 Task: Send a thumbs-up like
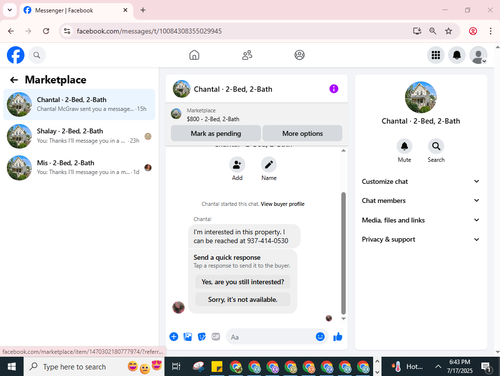(338, 337)
